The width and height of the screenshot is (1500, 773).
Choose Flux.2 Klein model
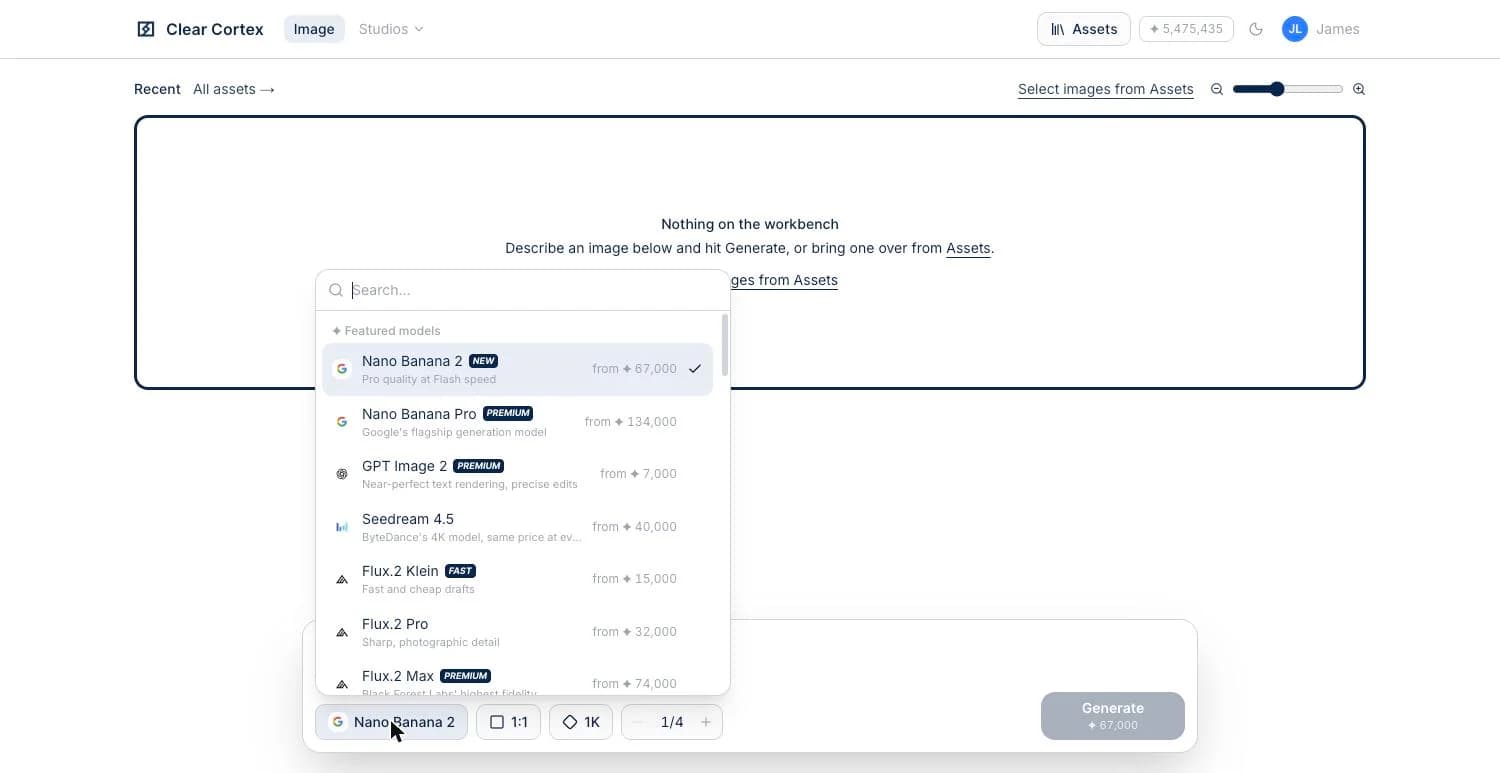[x=517, y=579]
